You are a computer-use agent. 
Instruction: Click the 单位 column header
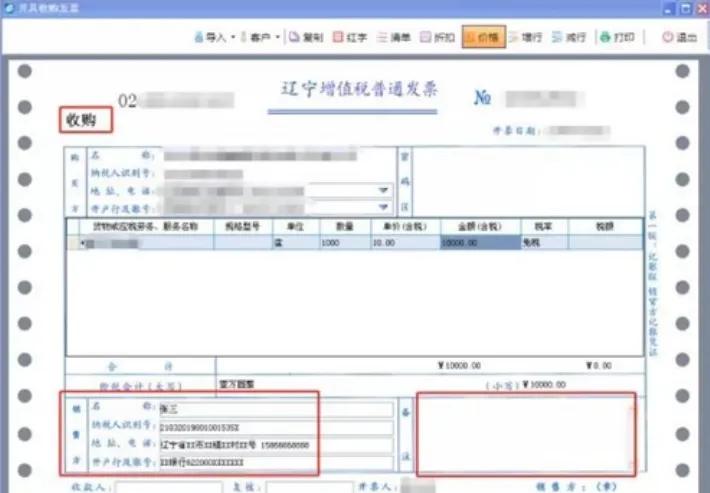click(296, 226)
